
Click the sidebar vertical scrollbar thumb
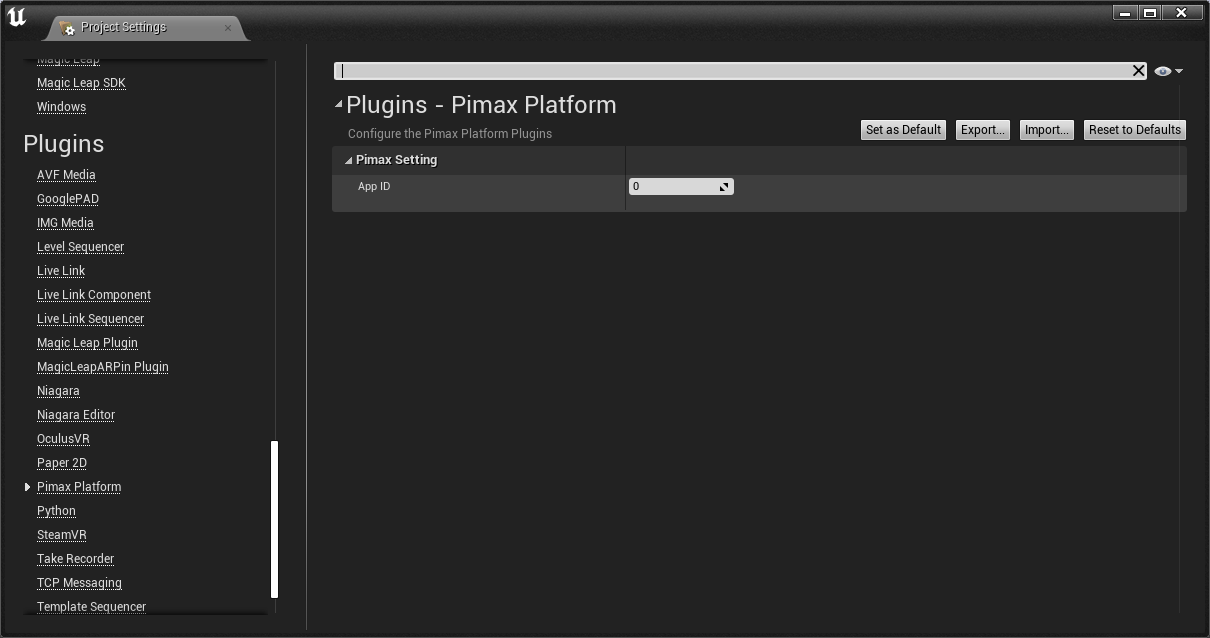[275, 519]
